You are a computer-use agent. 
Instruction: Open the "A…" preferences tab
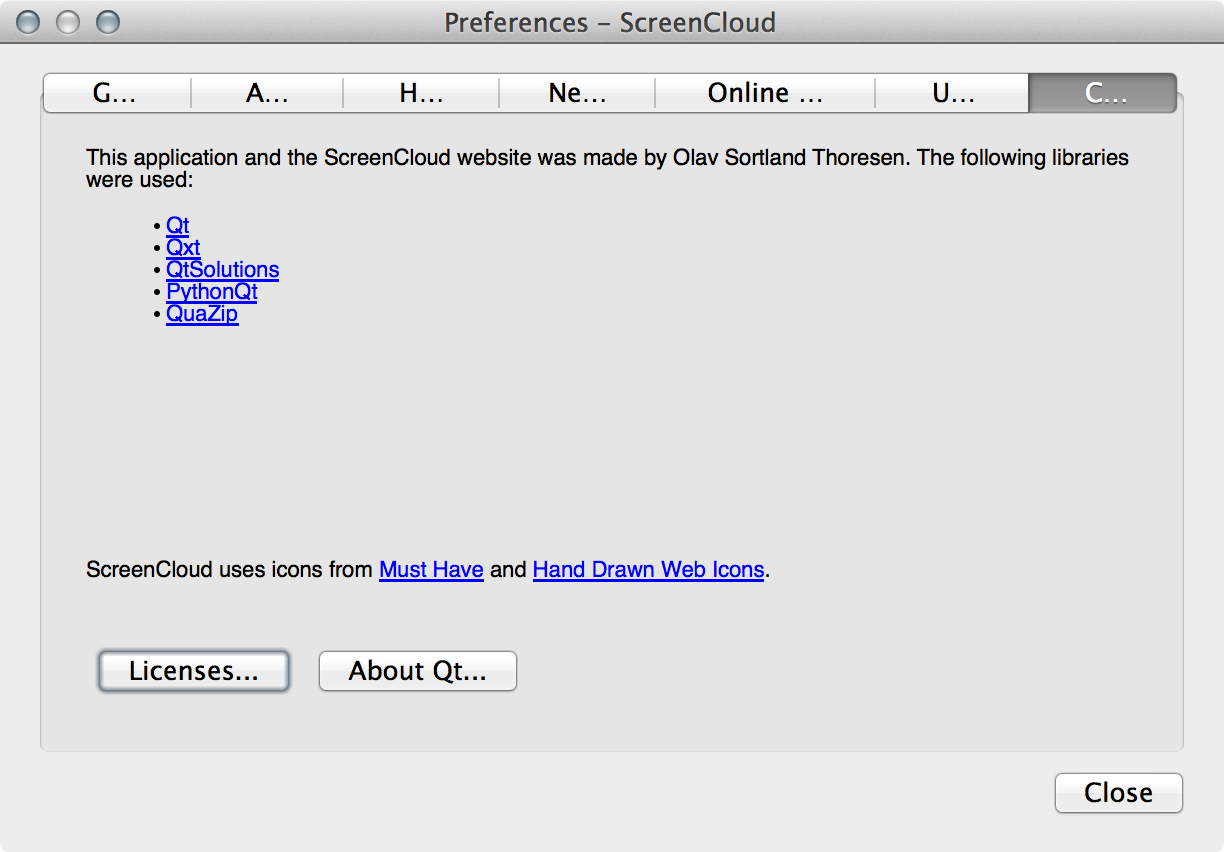click(267, 93)
